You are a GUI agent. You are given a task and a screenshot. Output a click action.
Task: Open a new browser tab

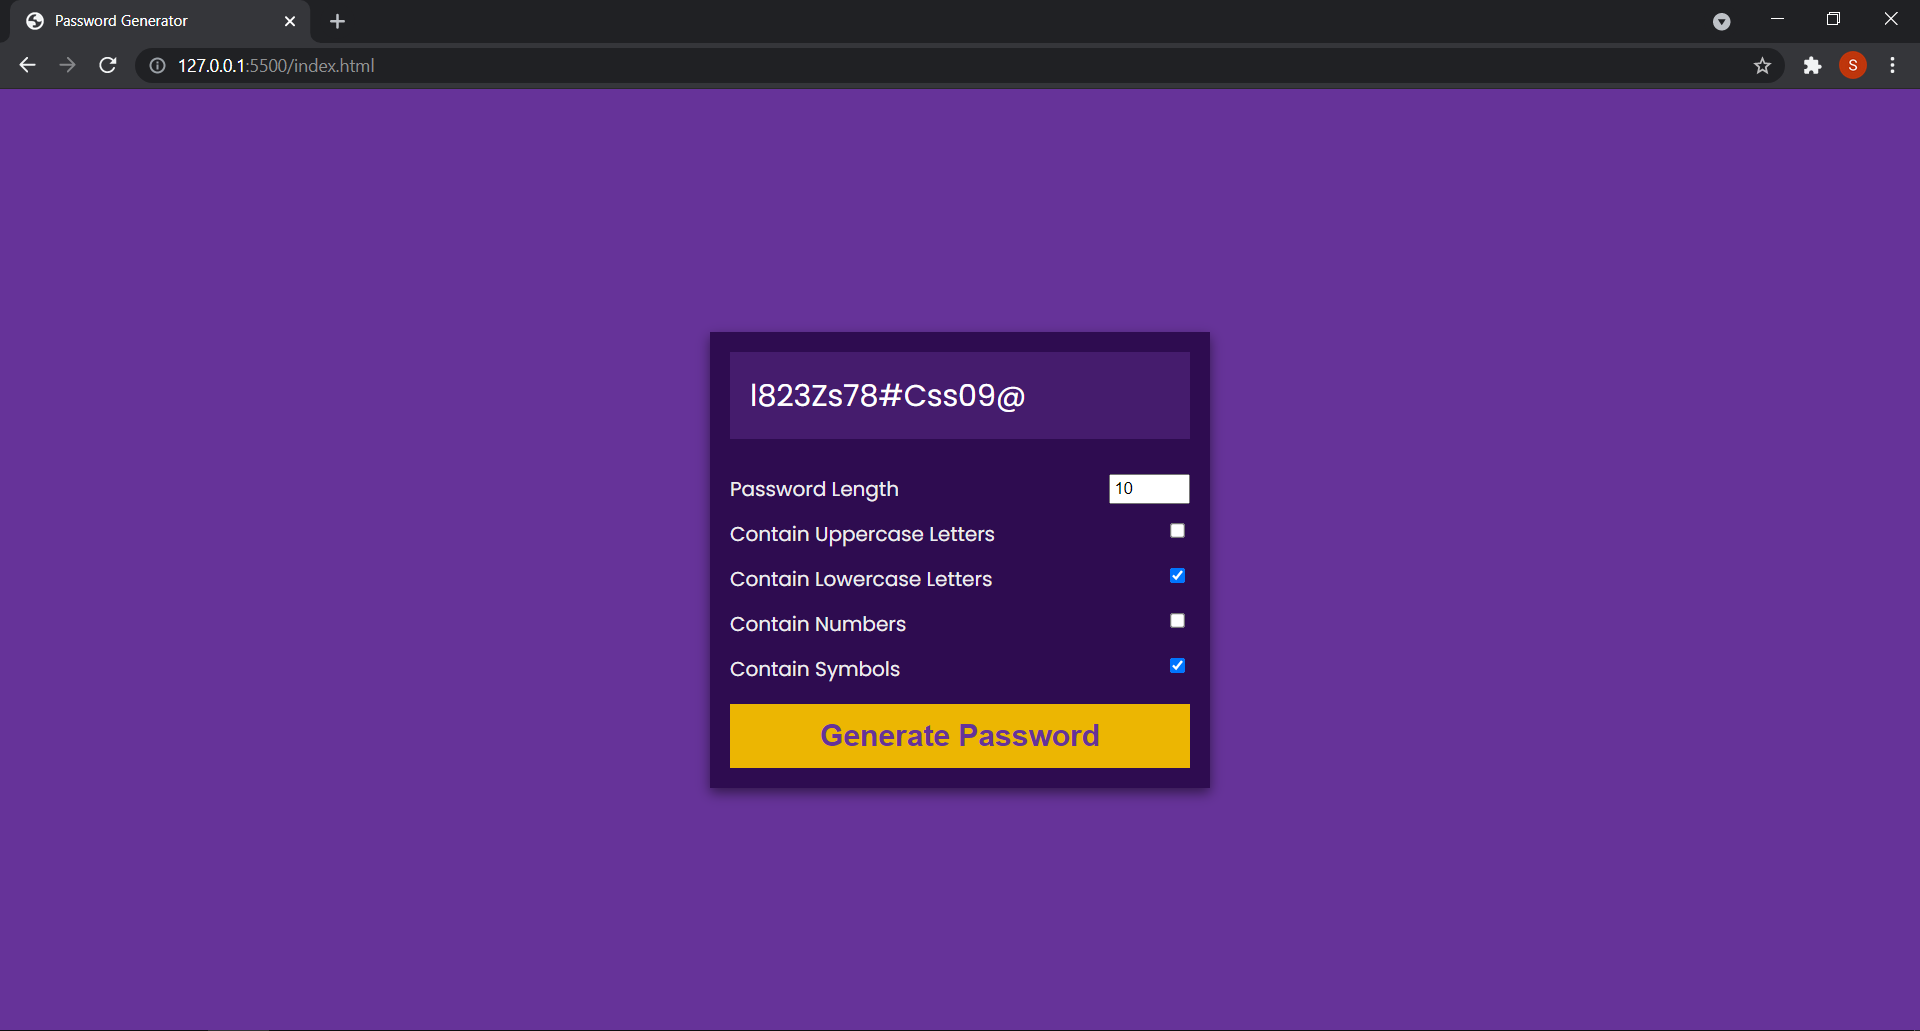337,20
